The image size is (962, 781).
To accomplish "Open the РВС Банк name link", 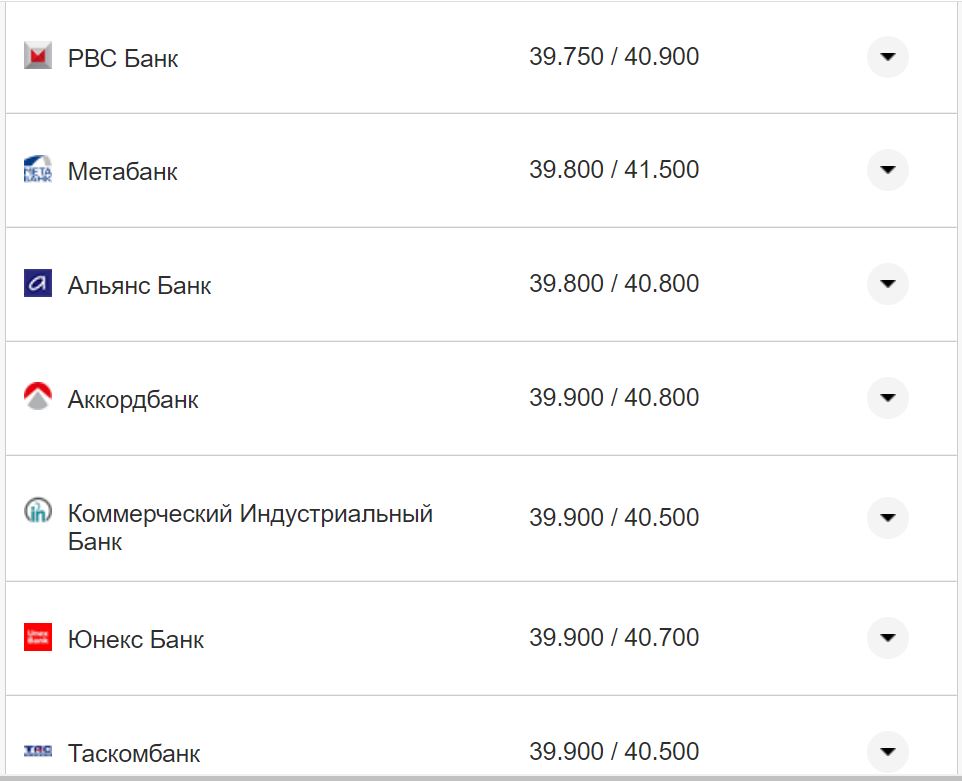I will [x=123, y=59].
